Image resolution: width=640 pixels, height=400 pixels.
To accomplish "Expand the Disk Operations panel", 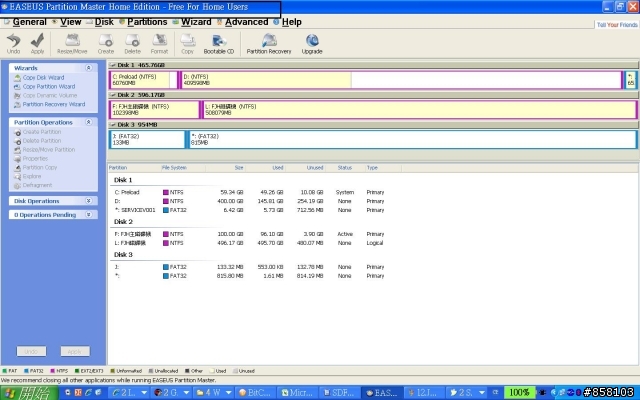I will coord(89,201).
